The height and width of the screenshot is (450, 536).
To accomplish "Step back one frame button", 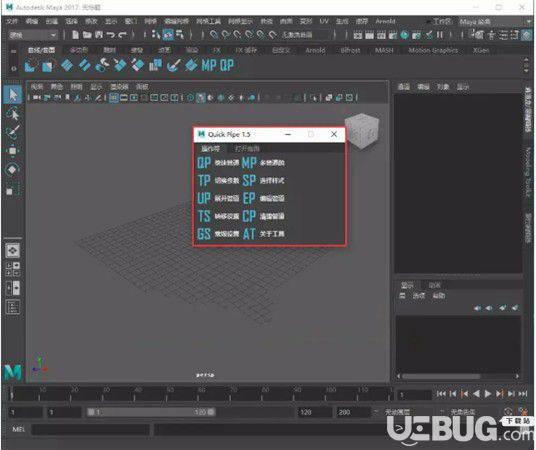I will 453,394.
